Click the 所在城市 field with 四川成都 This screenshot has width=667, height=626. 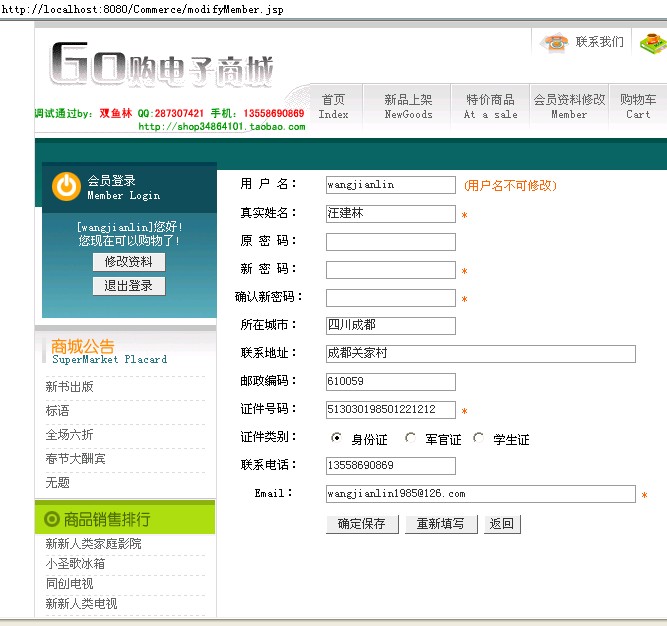point(391,326)
